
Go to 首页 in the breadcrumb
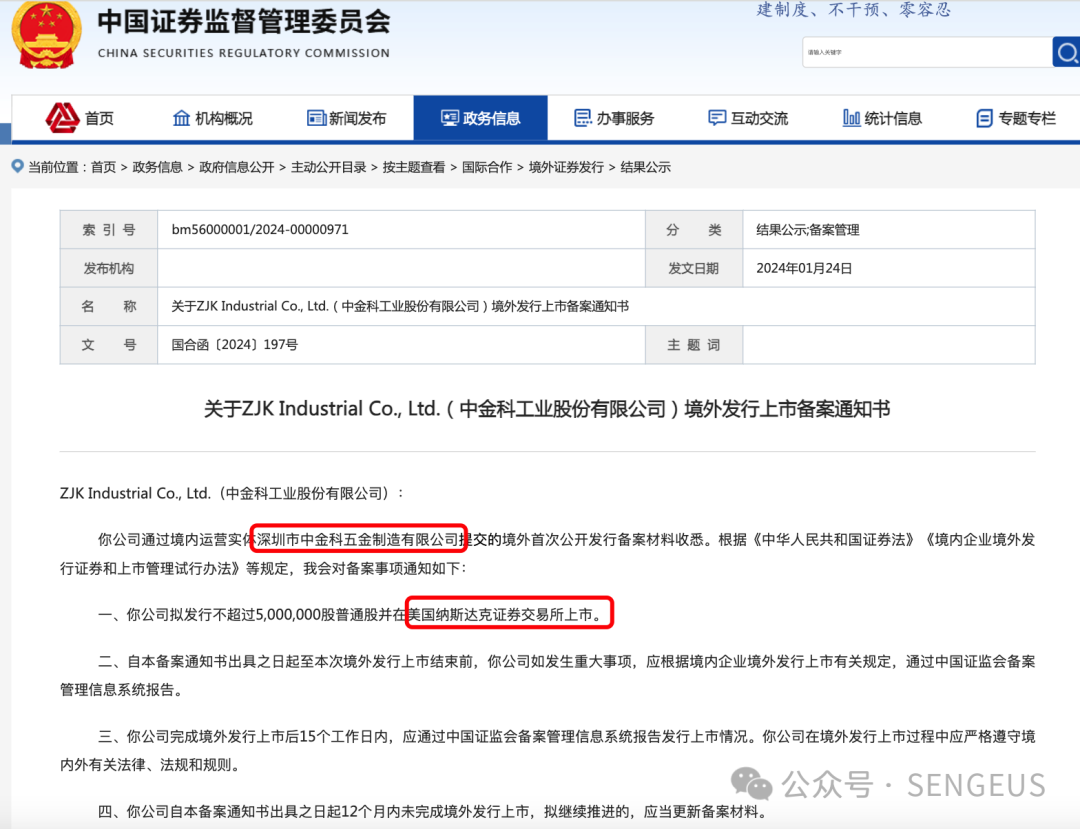tap(103, 167)
